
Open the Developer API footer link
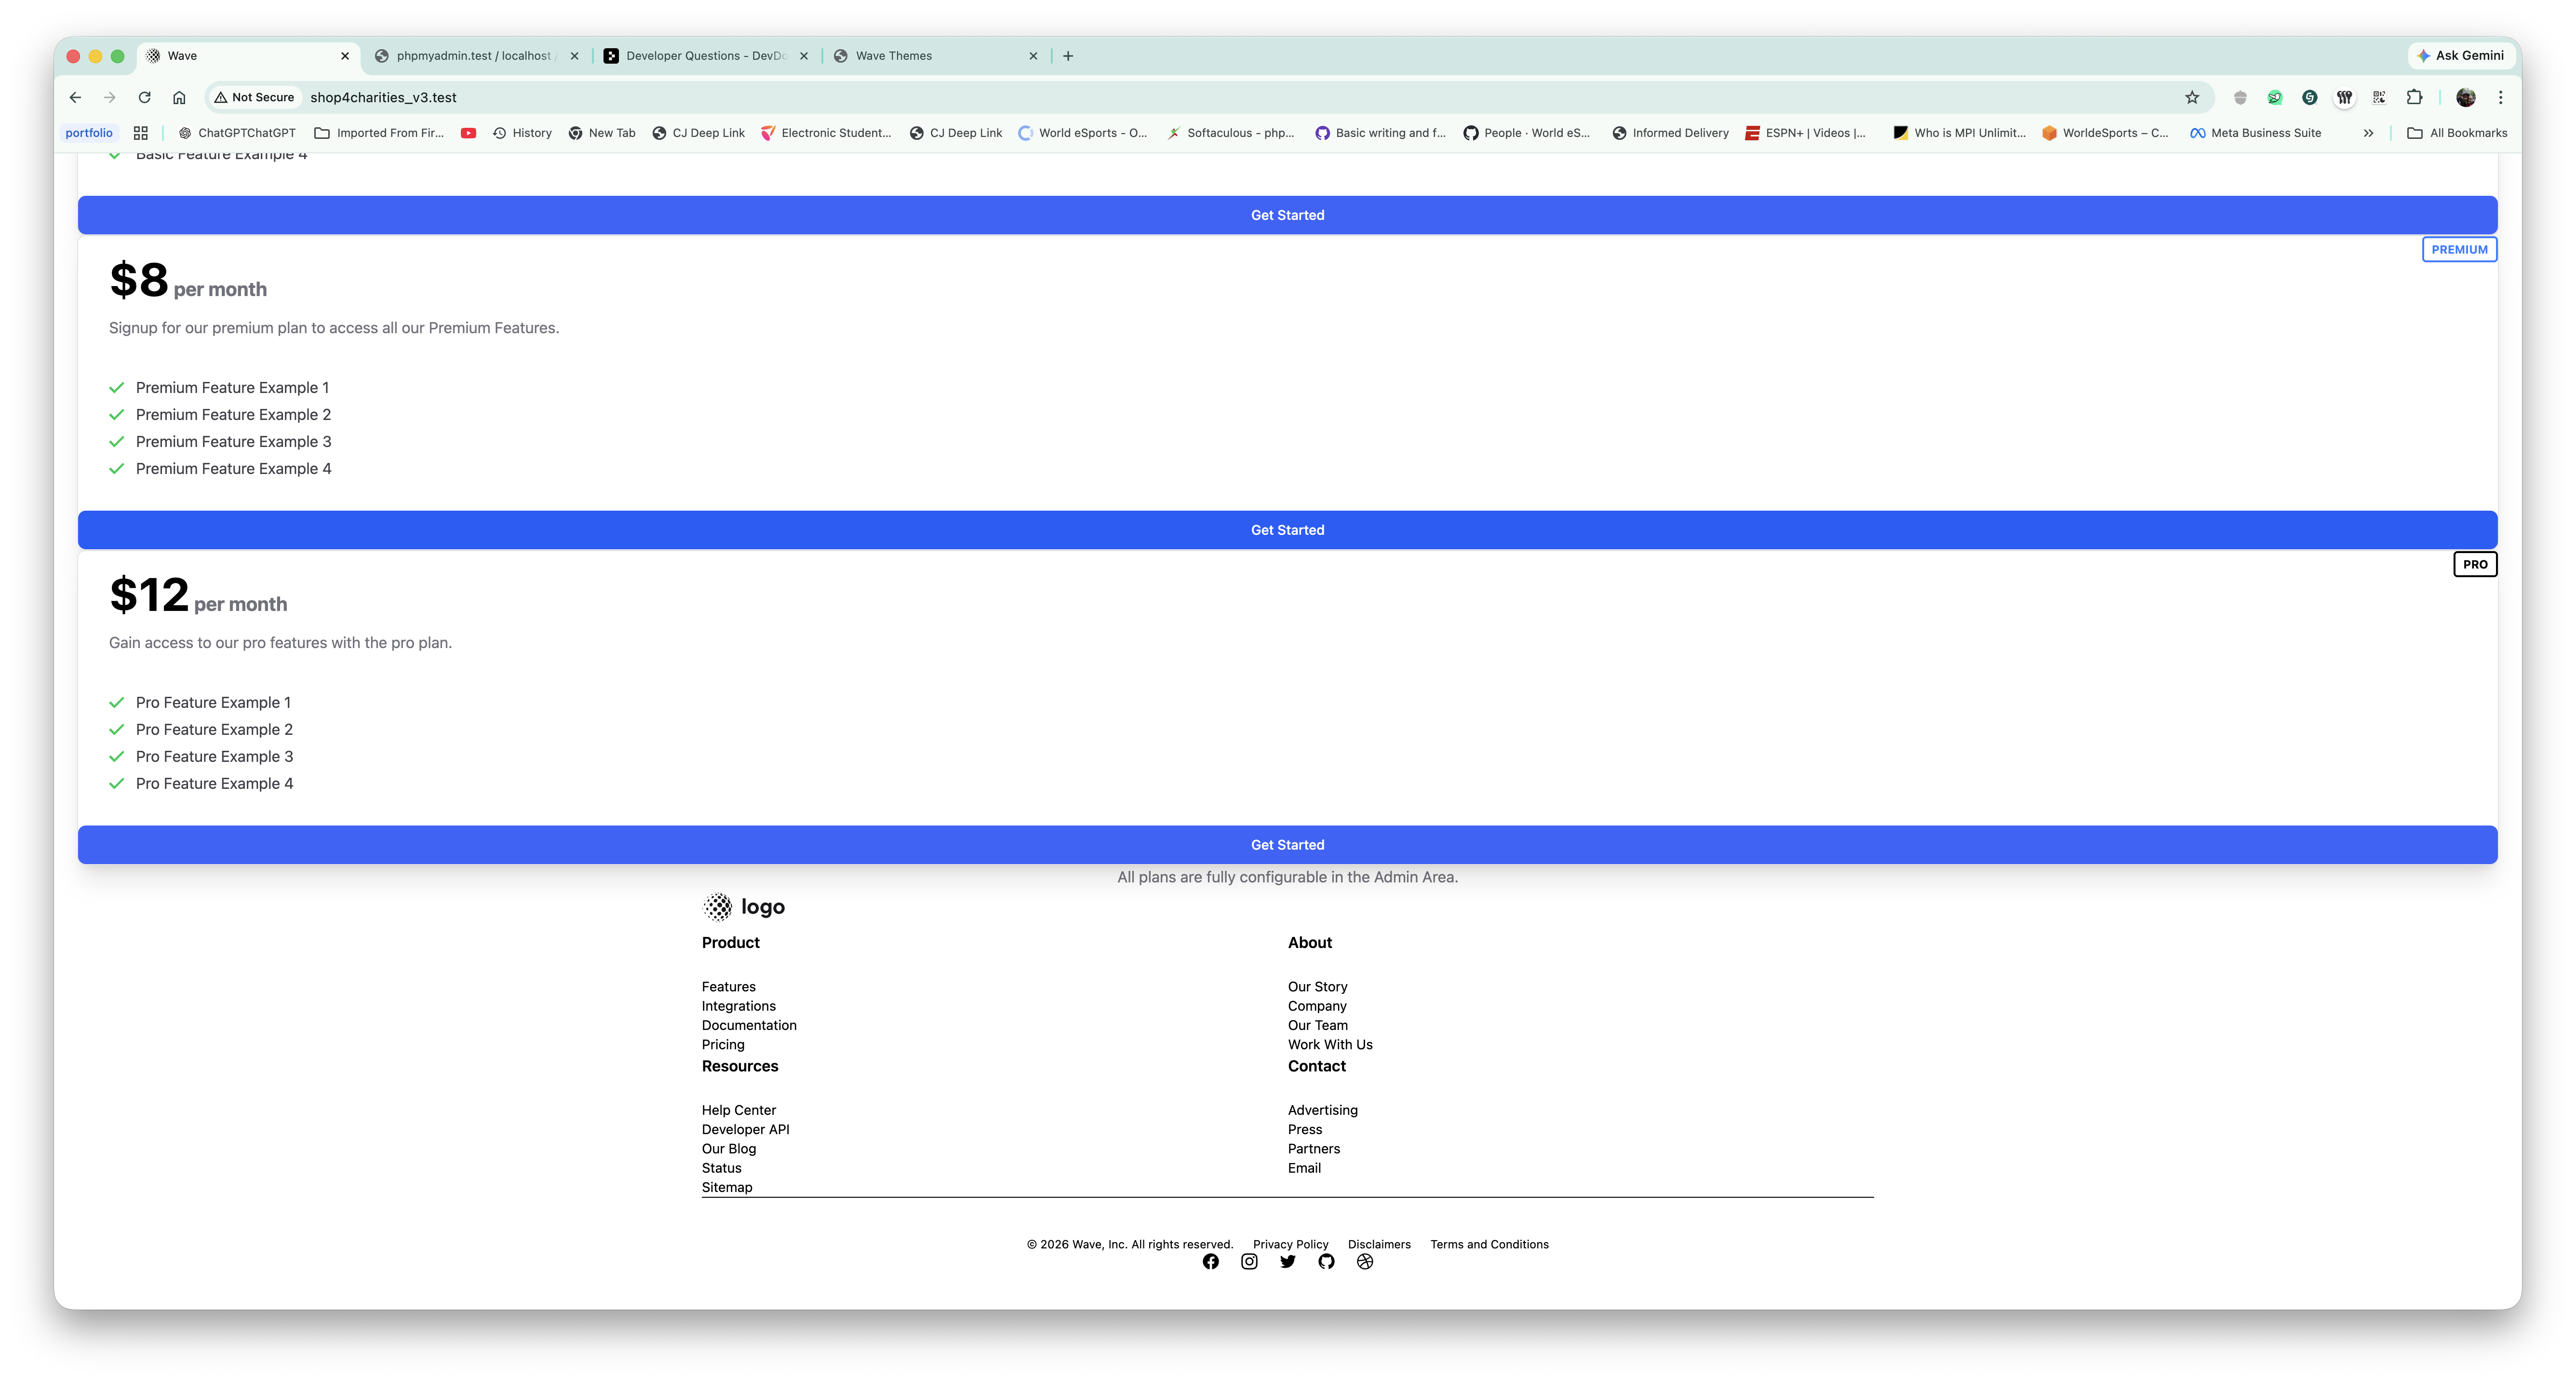pyautogui.click(x=746, y=1130)
